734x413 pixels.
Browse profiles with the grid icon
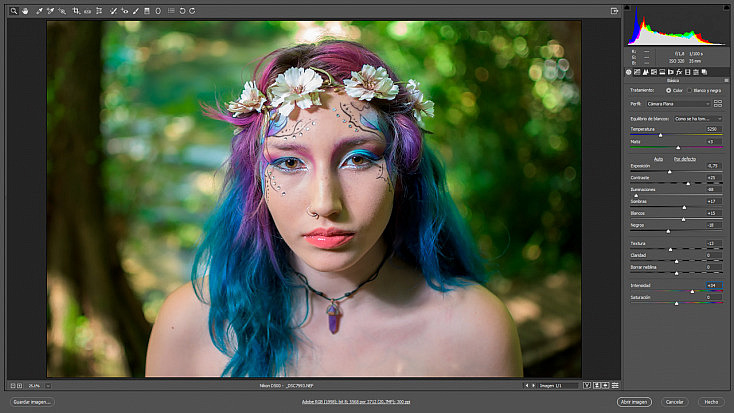click(718, 104)
